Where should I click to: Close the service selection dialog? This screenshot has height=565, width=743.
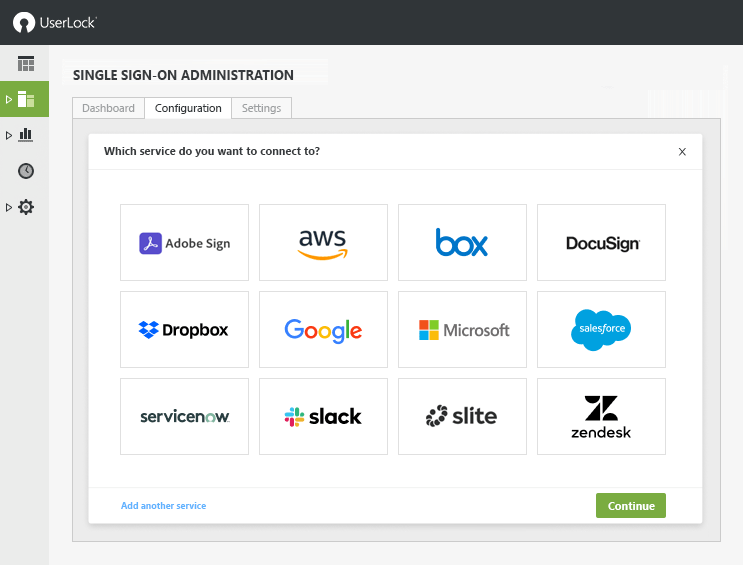pyautogui.click(x=682, y=152)
